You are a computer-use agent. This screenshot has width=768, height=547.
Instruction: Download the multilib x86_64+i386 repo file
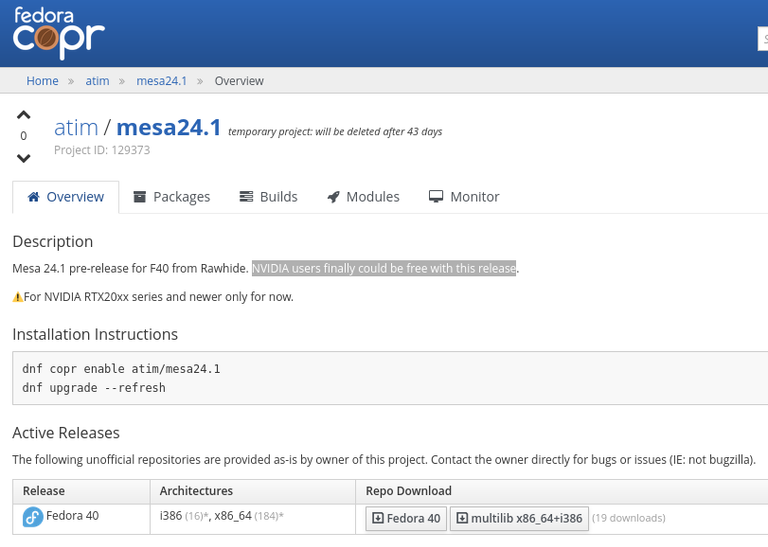(x=519, y=518)
